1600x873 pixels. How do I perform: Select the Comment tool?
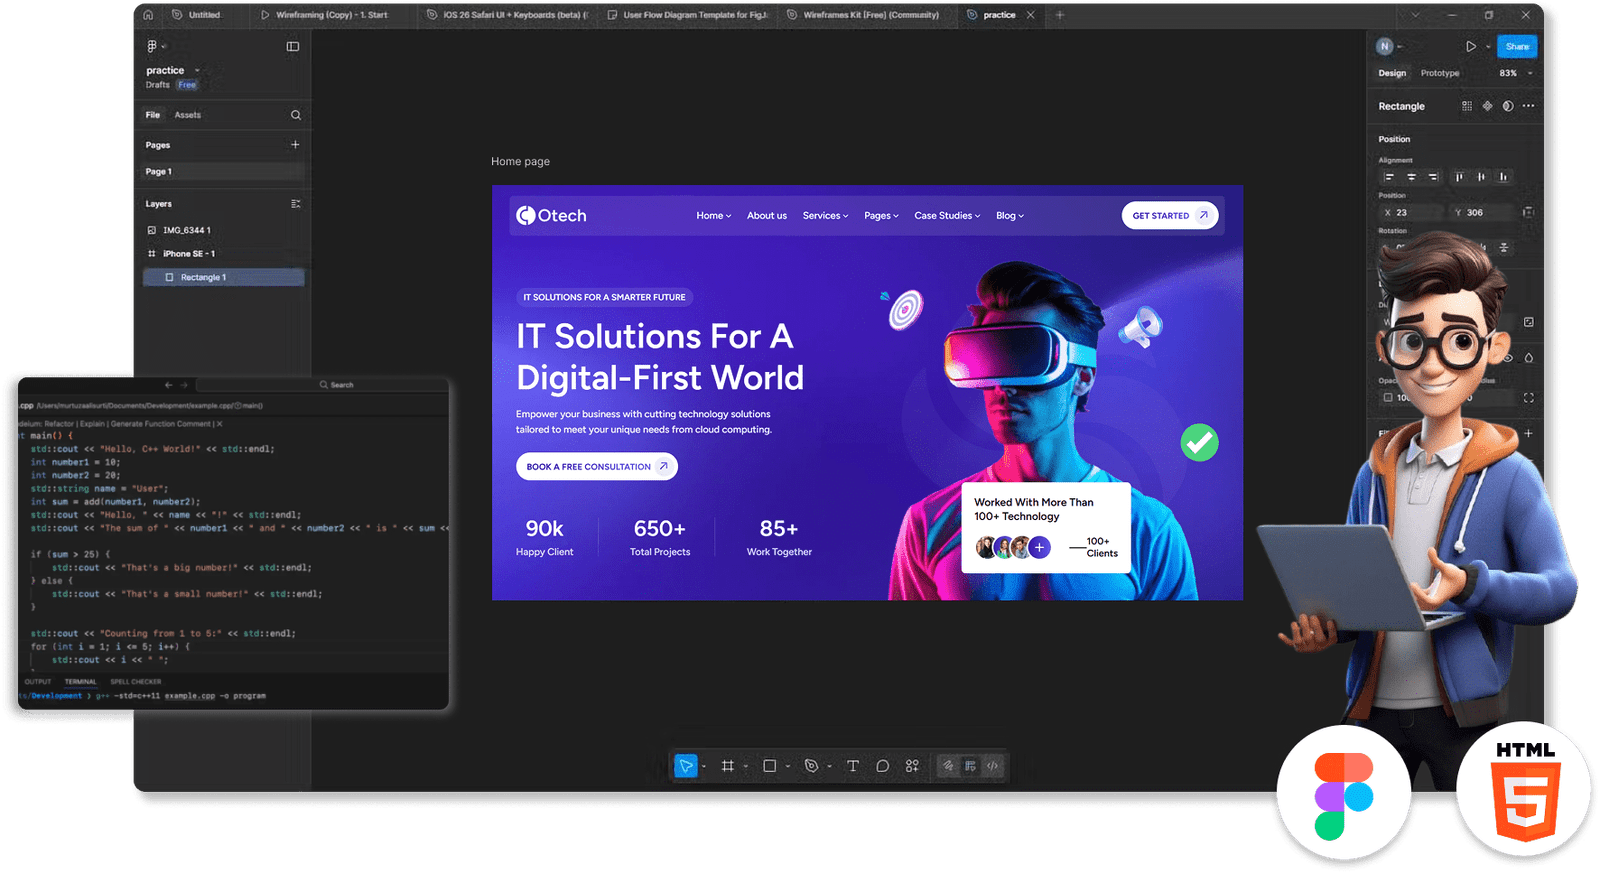tap(882, 766)
